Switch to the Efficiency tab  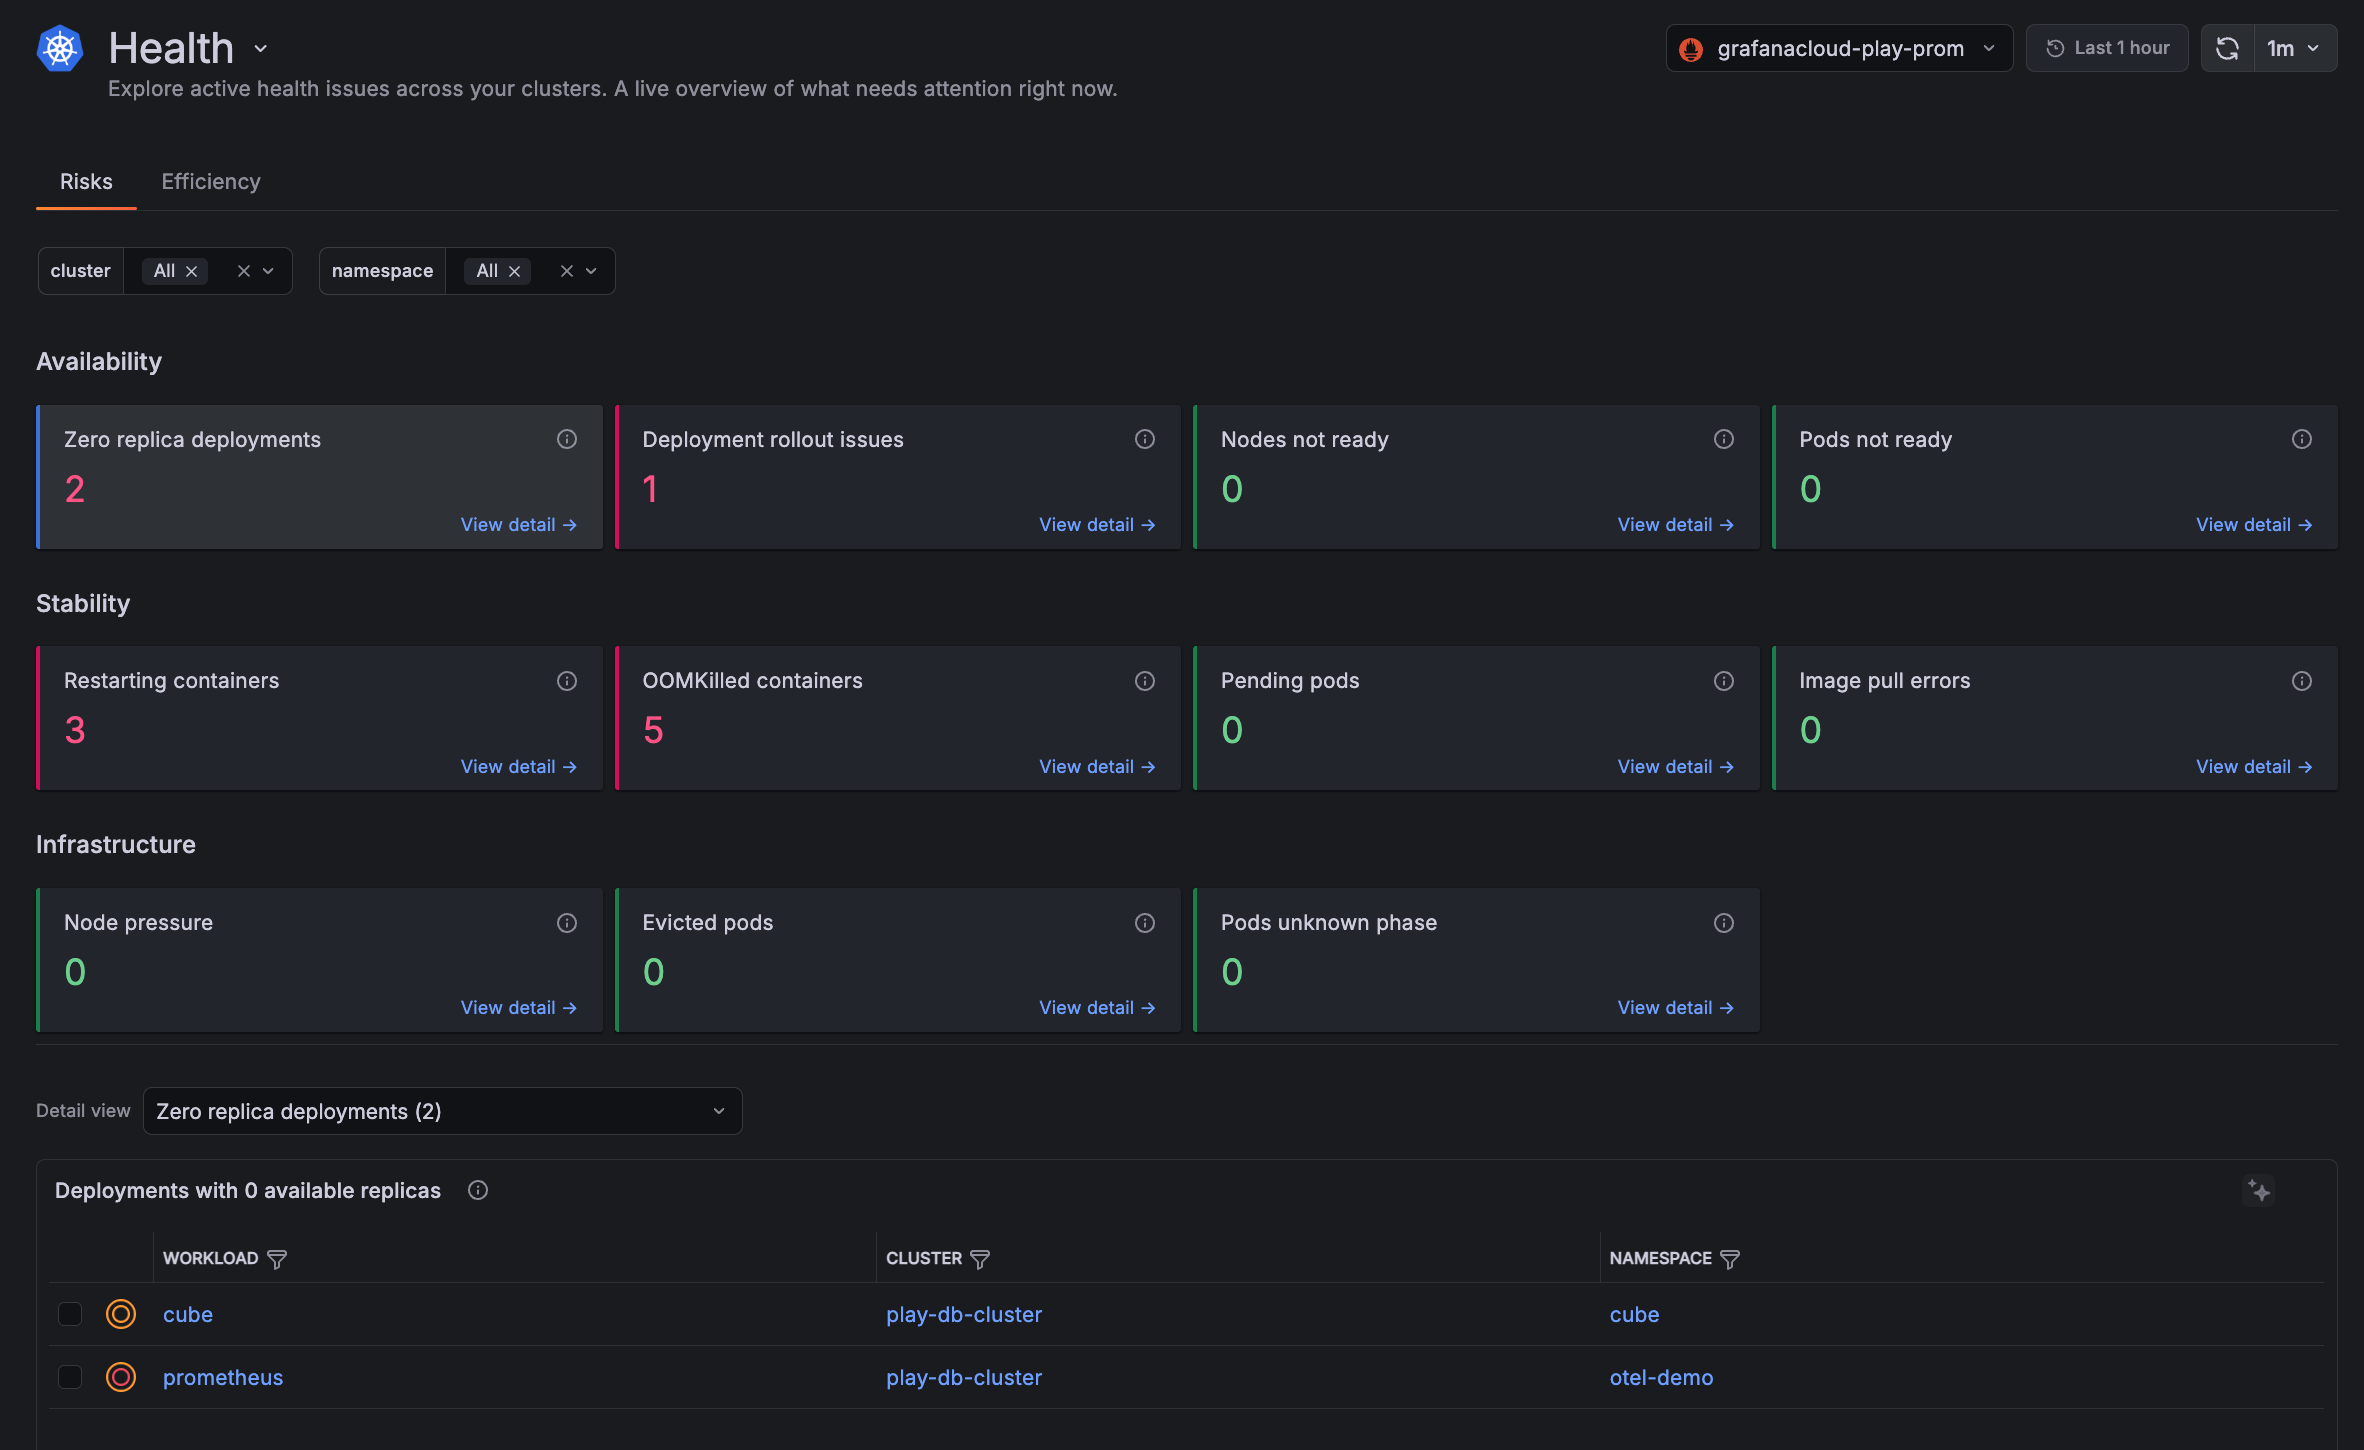click(x=211, y=181)
